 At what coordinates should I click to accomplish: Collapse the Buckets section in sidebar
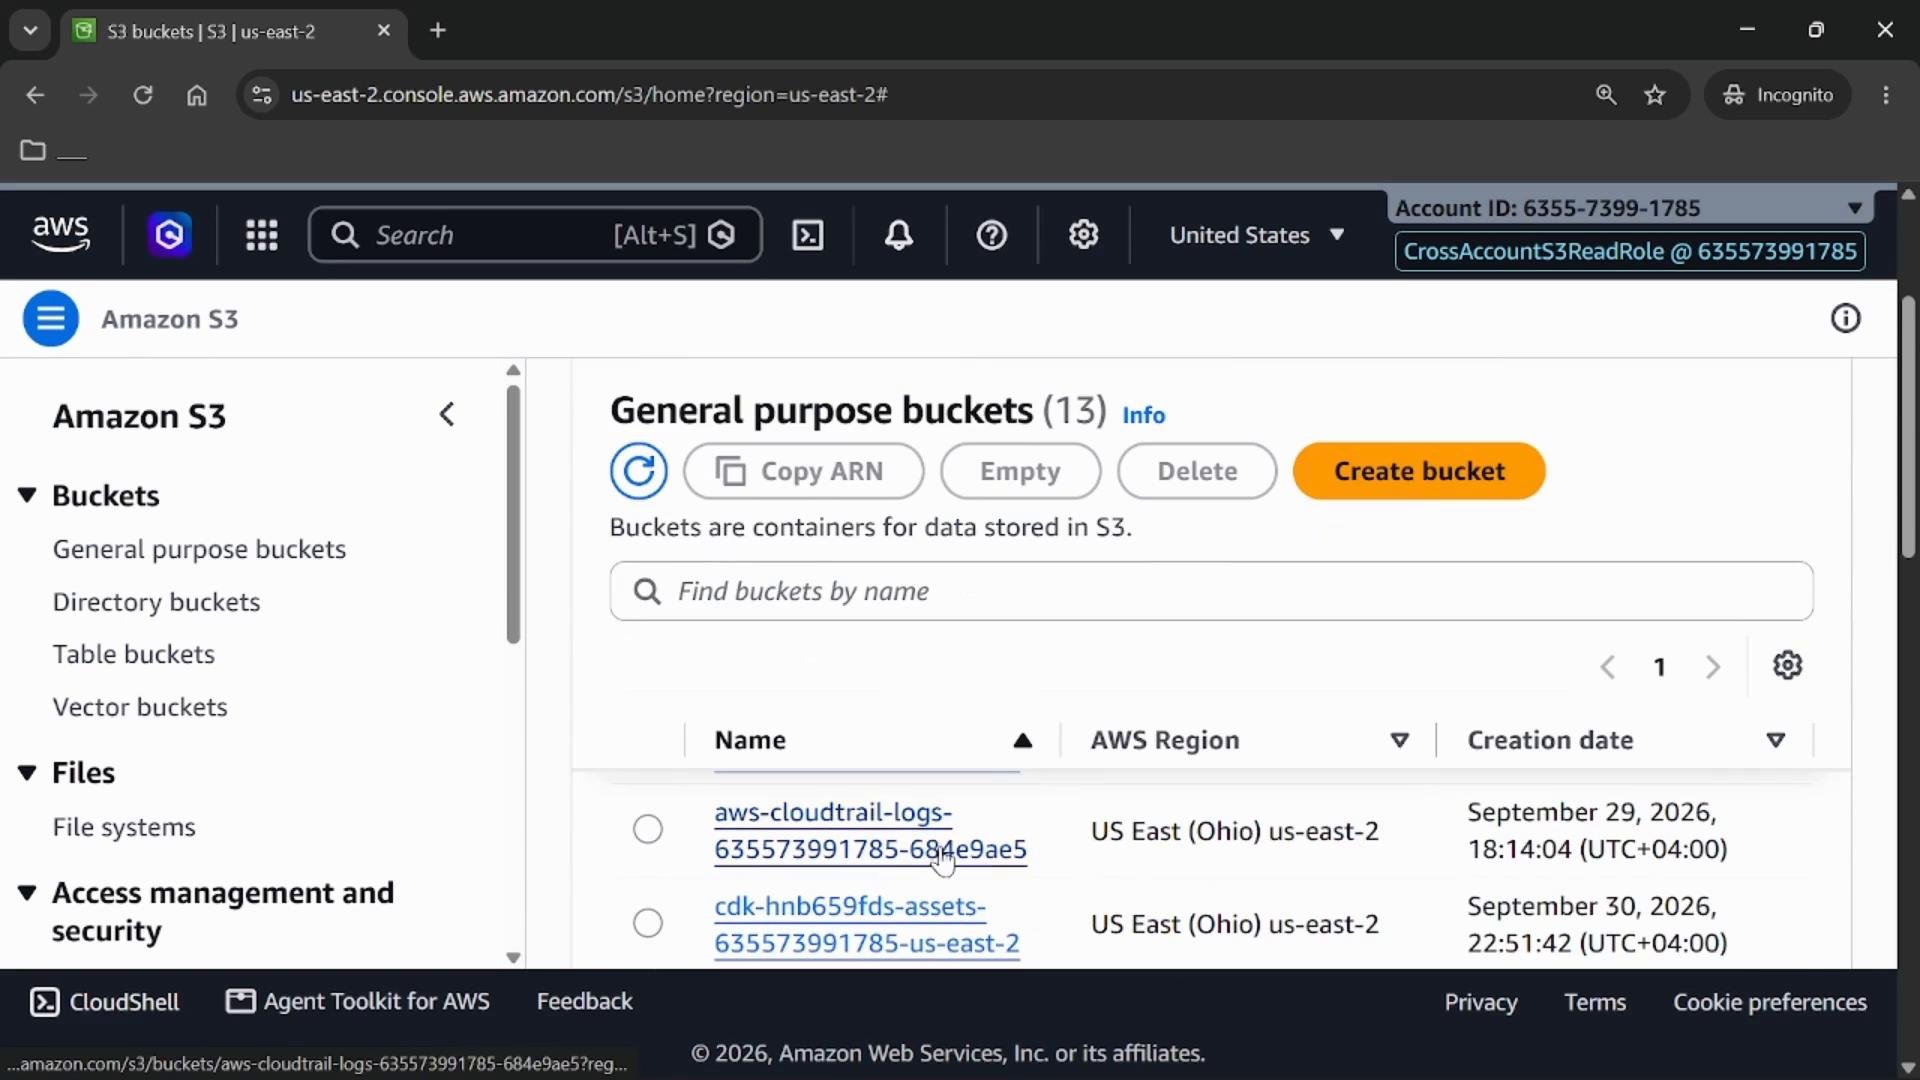coord(28,495)
